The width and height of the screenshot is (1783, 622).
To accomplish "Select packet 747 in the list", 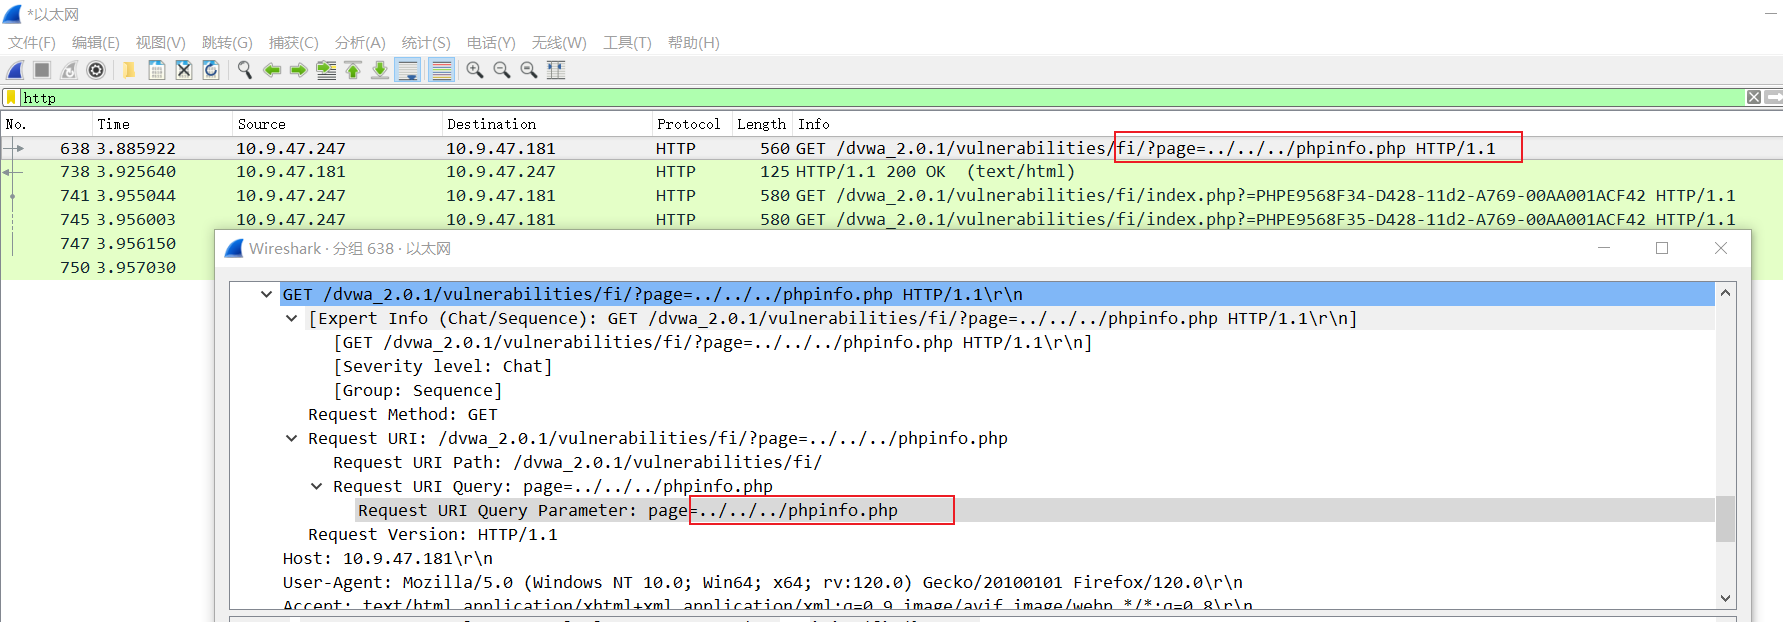I will coord(108,244).
